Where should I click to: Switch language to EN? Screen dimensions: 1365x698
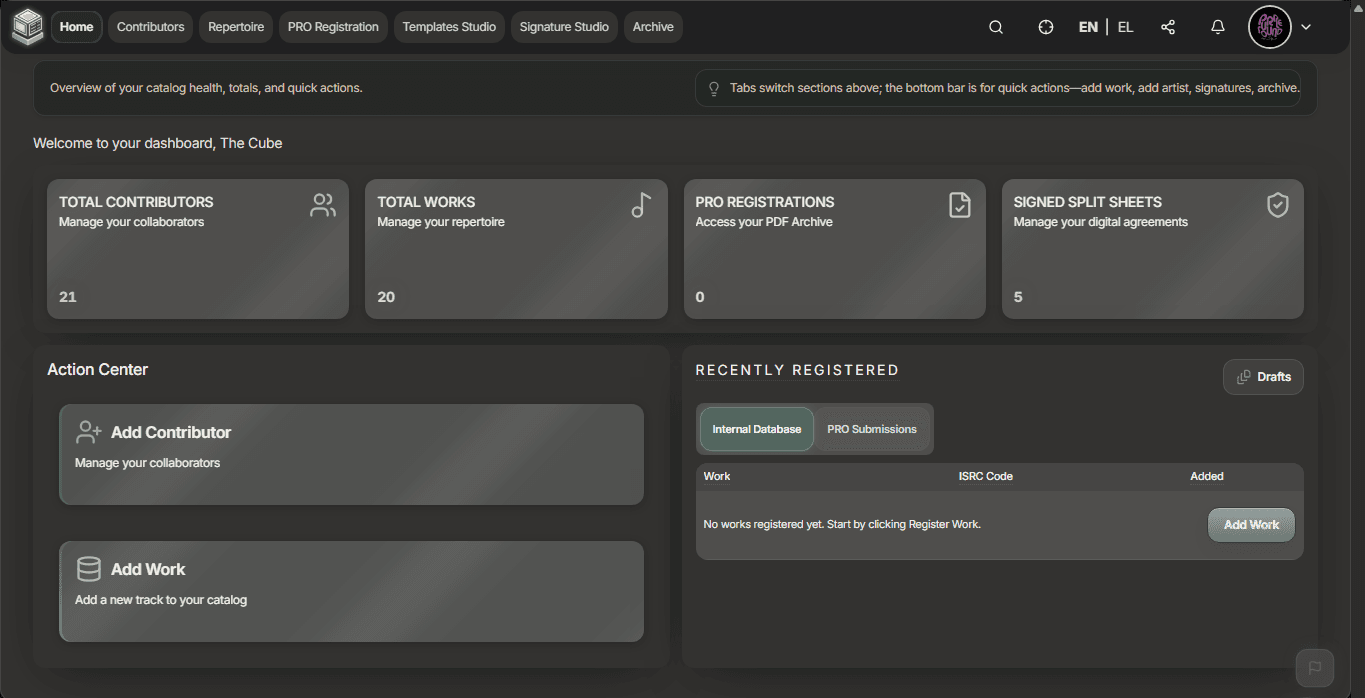1088,27
